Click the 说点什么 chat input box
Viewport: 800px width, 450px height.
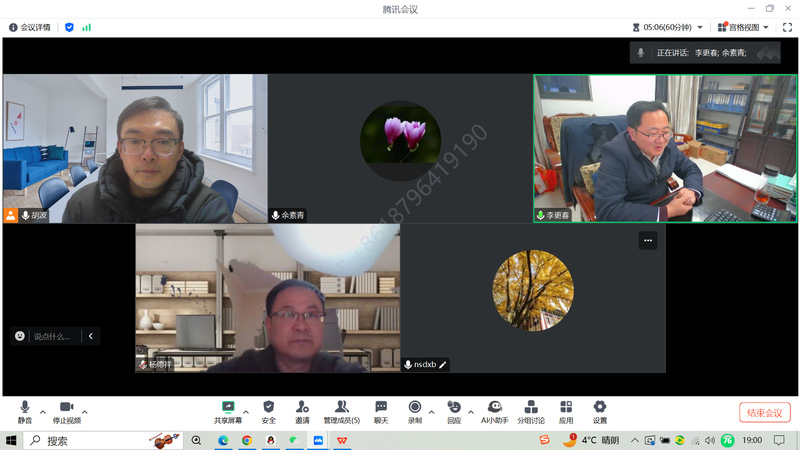52,336
